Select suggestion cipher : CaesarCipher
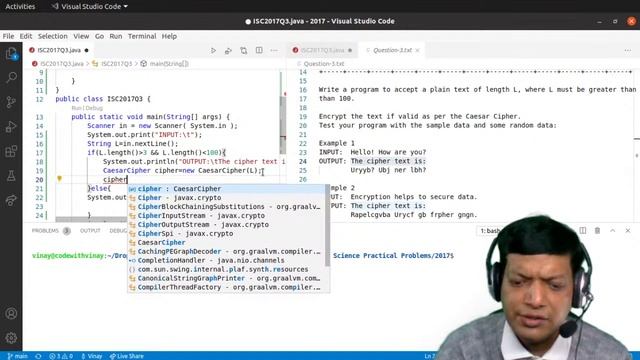 tap(226, 189)
